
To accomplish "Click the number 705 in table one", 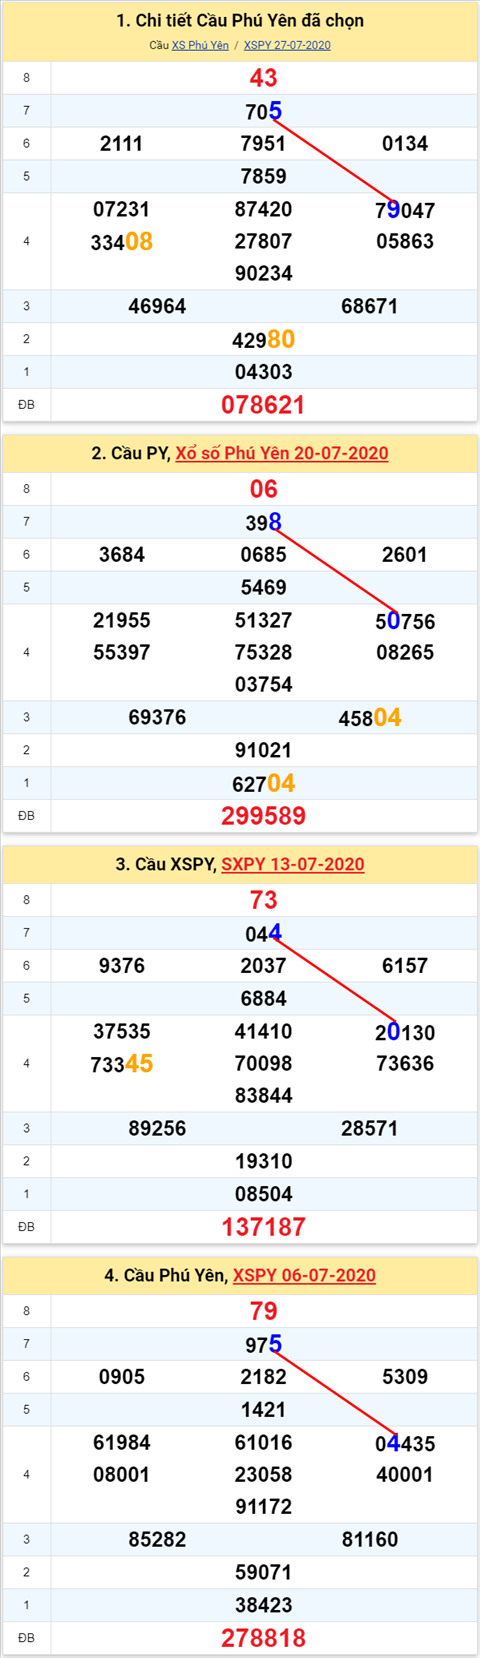I will [263, 111].
